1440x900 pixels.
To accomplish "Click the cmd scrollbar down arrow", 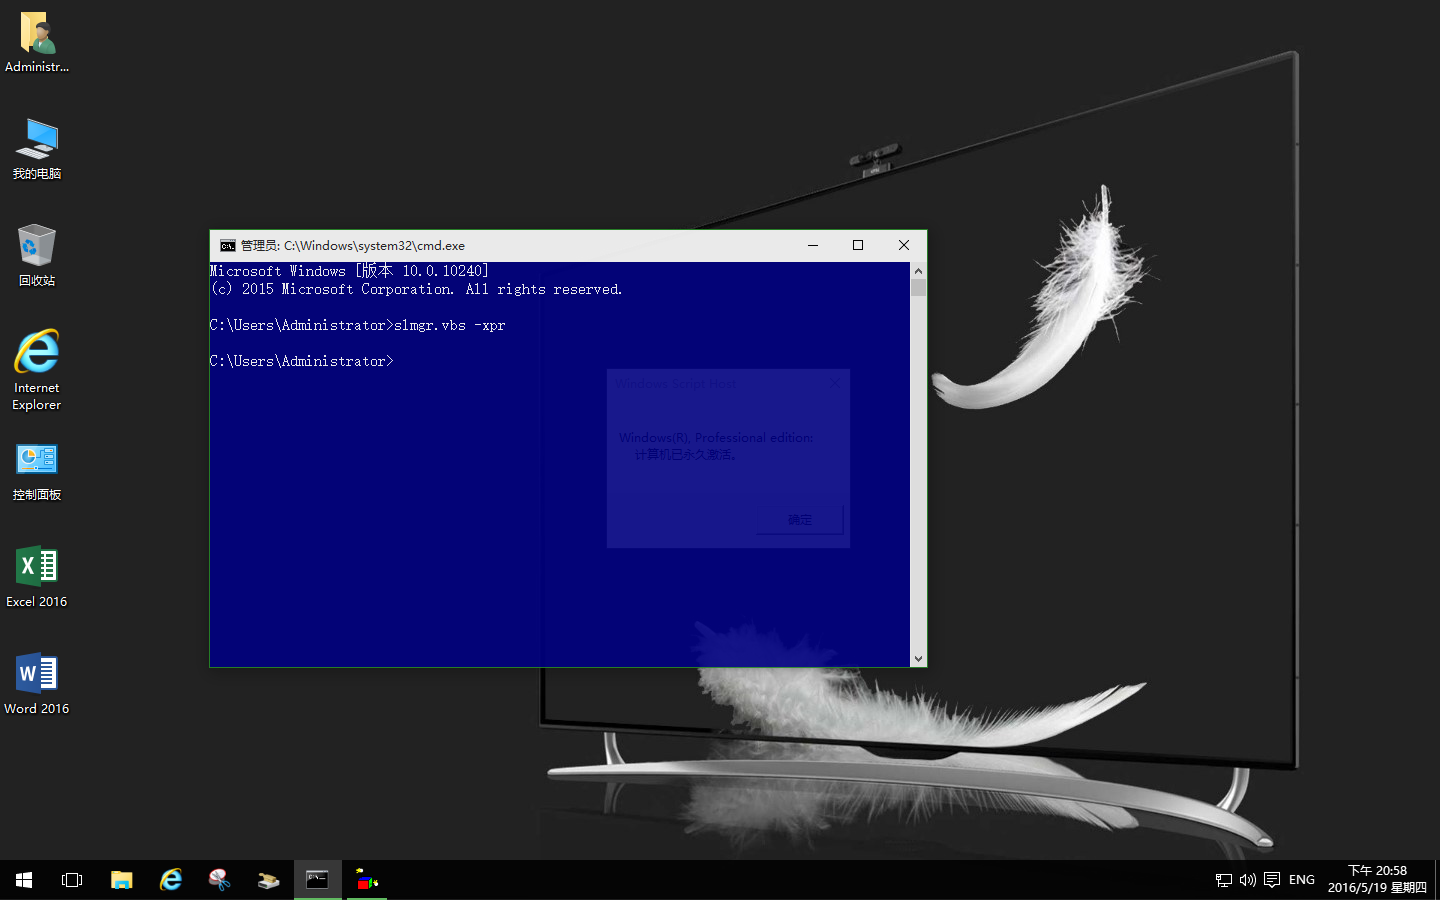I will [x=918, y=658].
